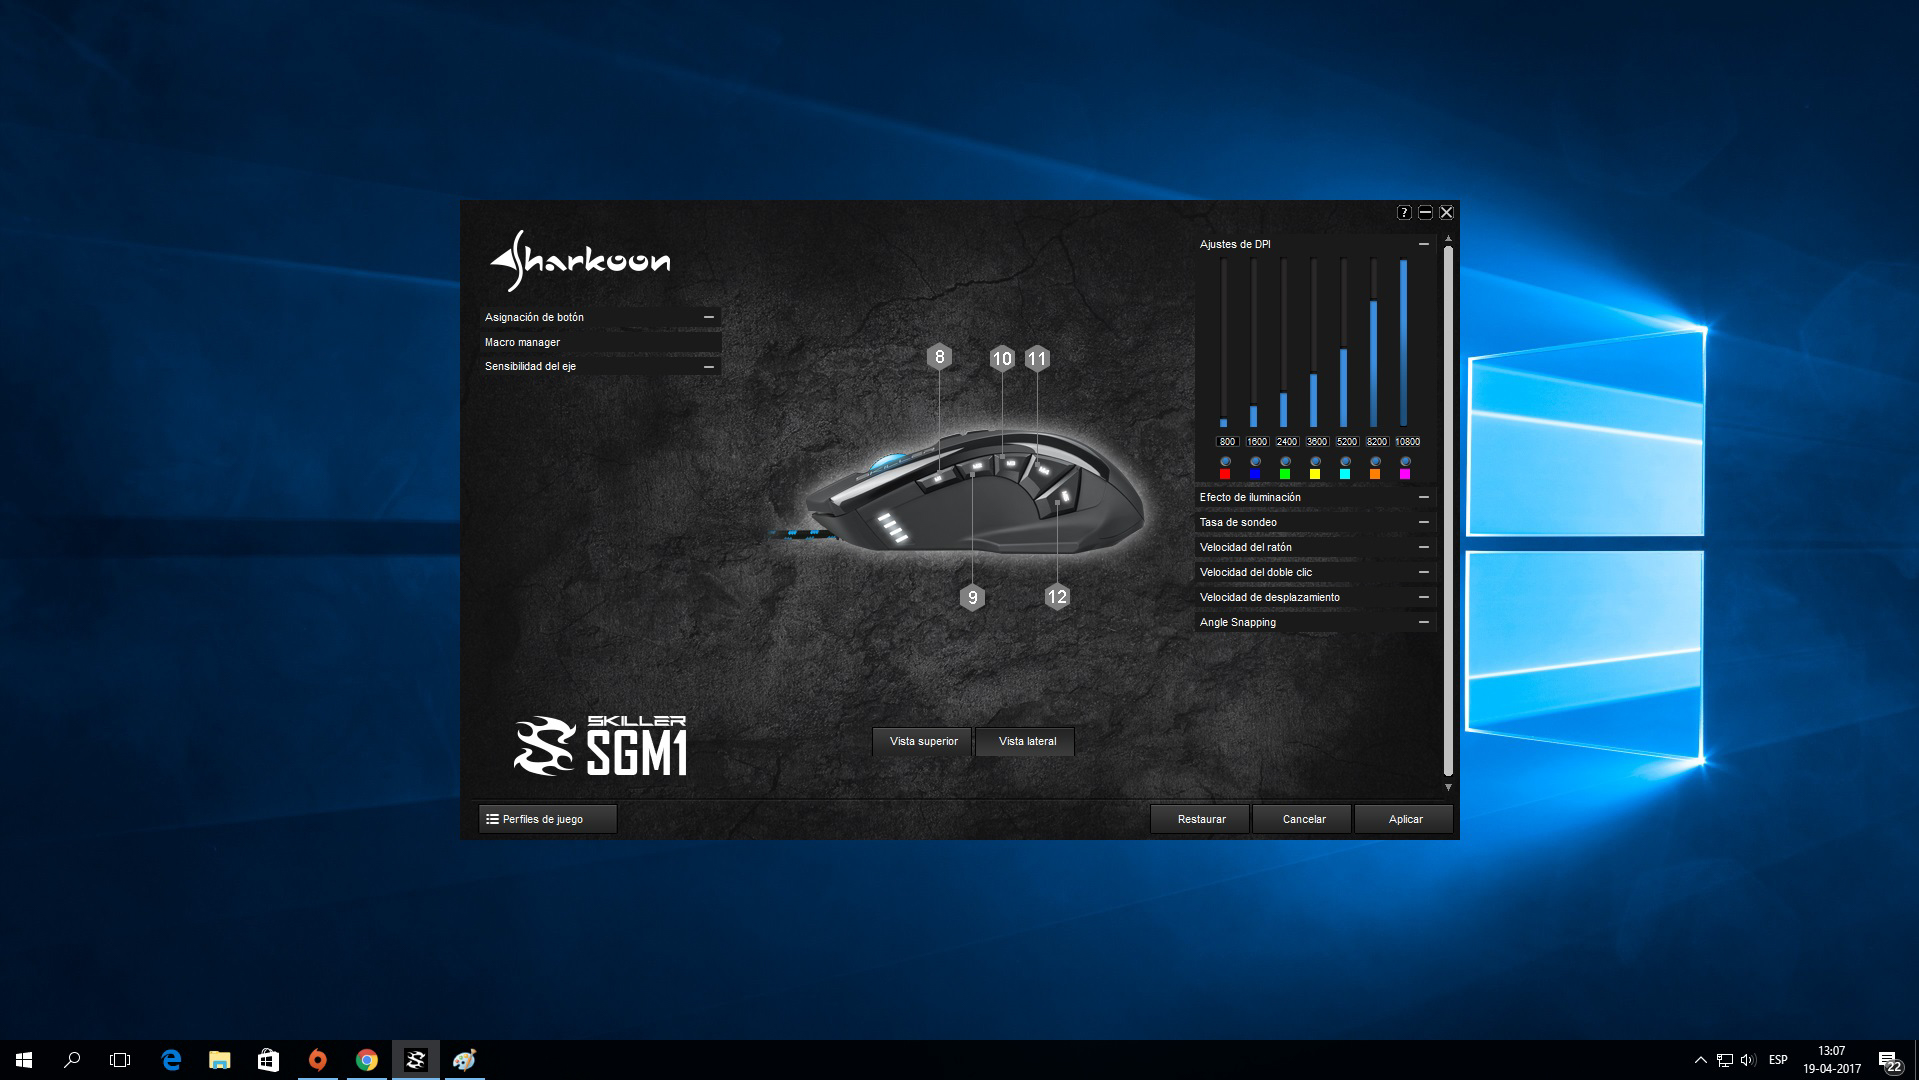Click the Sharkoon app taskbar icon
The image size is (1919, 1080).
(415, 1060)
